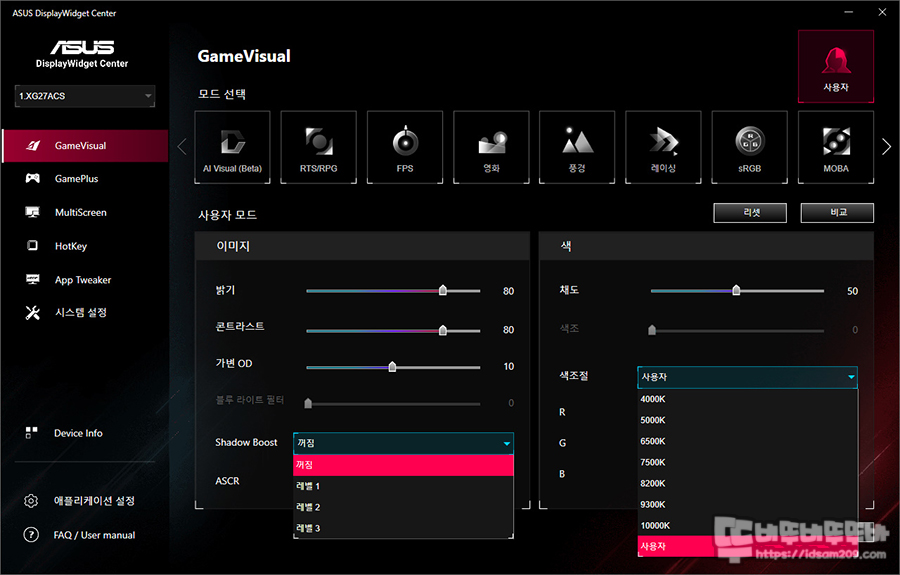Click the App Tweaker icon
This screenshot has width=900, height=575.
point(33,279)
